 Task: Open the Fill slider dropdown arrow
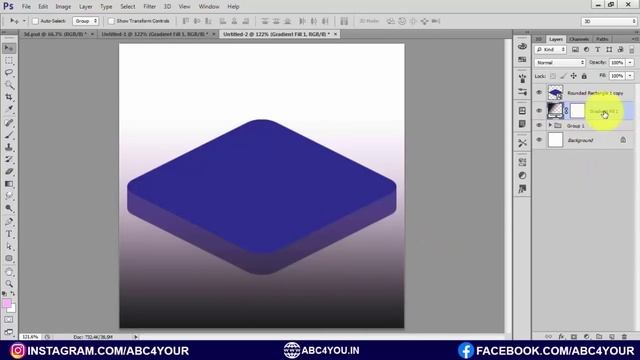630,76
